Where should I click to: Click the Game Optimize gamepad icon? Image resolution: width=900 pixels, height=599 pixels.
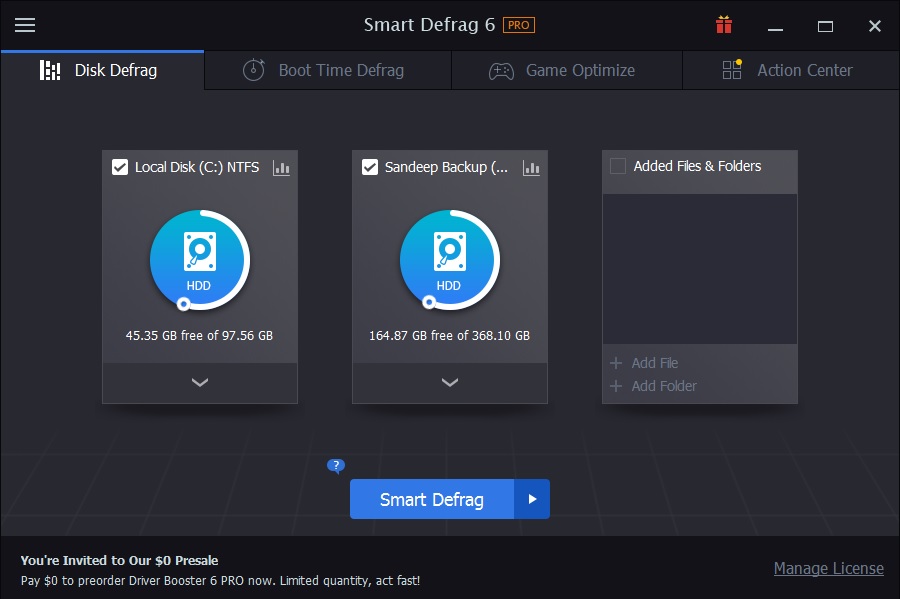click(501, 71)
